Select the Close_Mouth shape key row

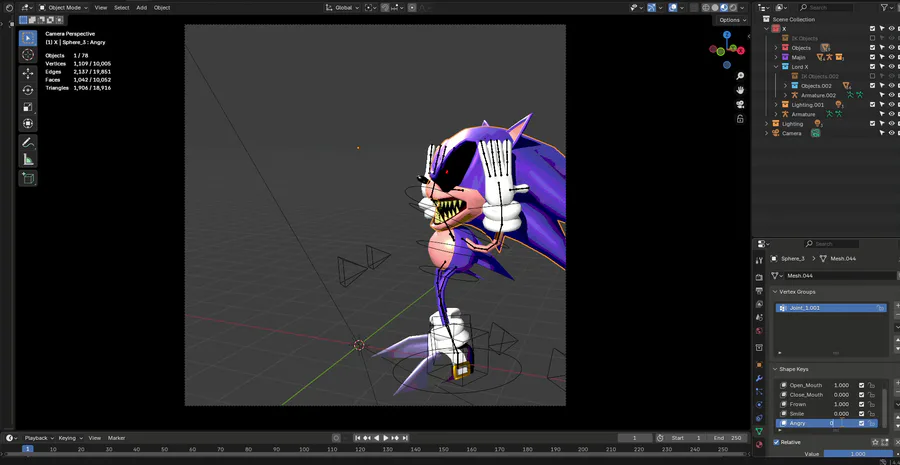827,395
